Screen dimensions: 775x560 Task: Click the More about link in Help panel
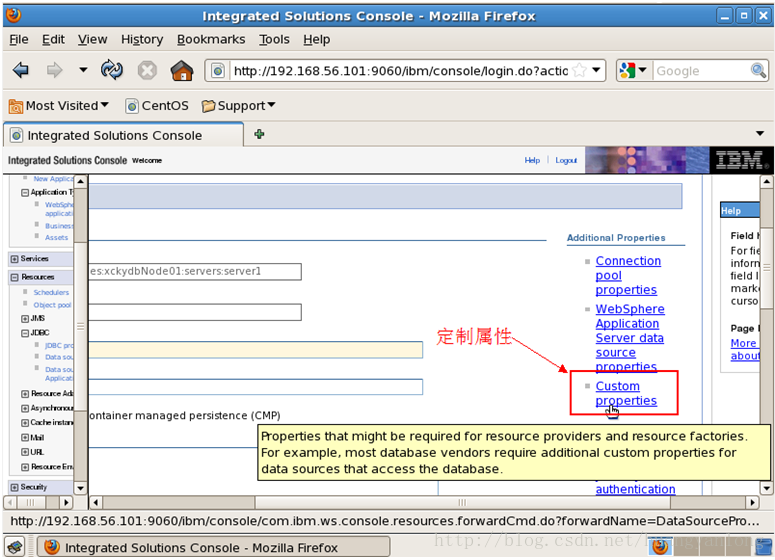[745, 349]
